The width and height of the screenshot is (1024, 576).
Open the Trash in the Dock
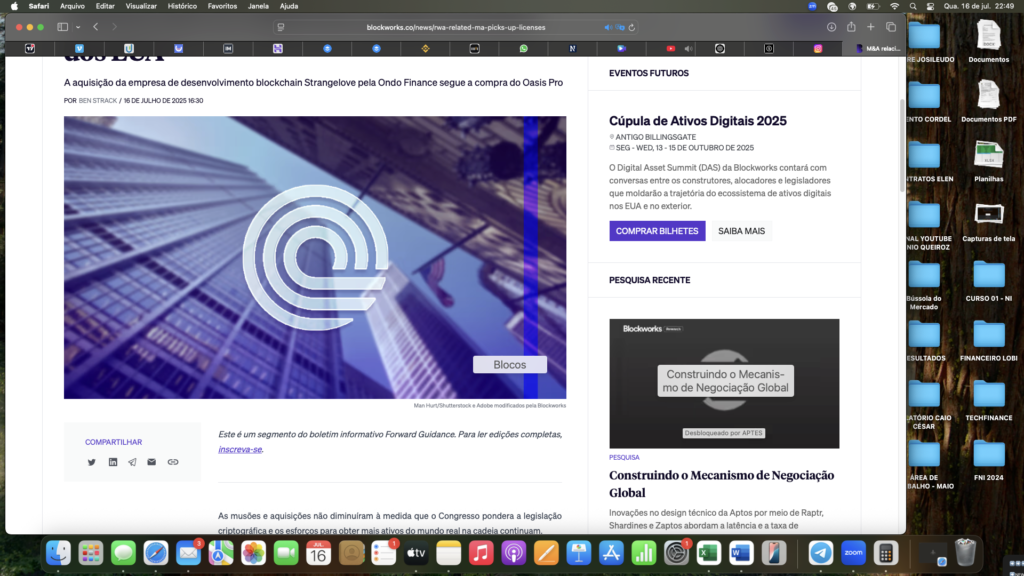click(965, 553)
